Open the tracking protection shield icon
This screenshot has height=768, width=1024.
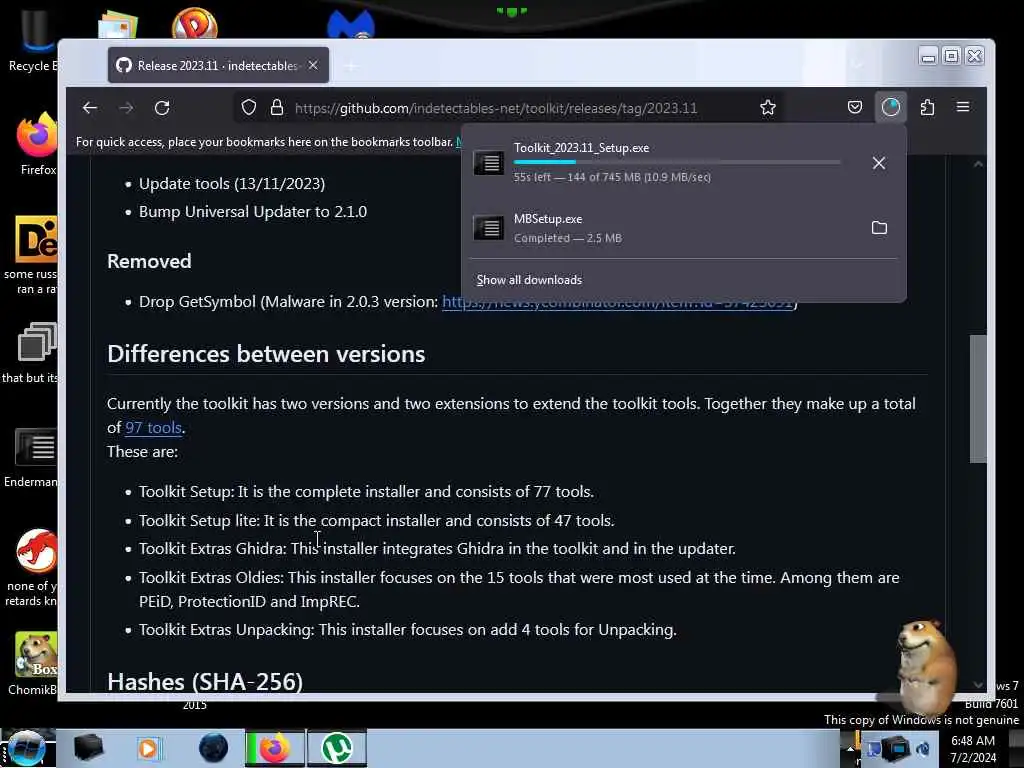point(249,108)
